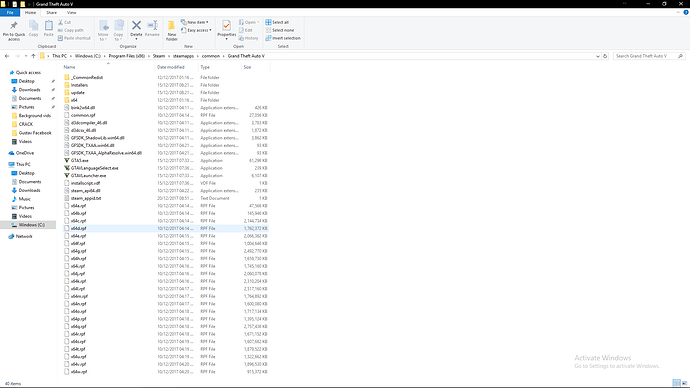Open the CRACK folder in sidebar
Screen dimensions: 690x388
26,124
